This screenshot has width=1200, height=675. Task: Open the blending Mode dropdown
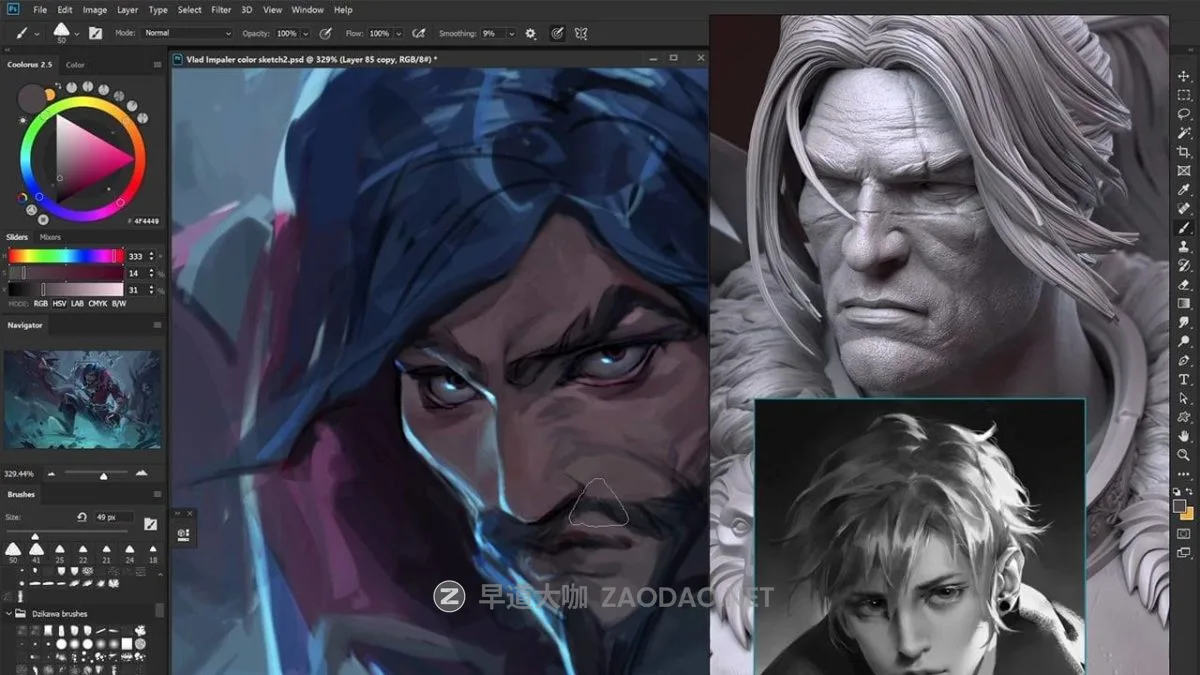point(188,33)
